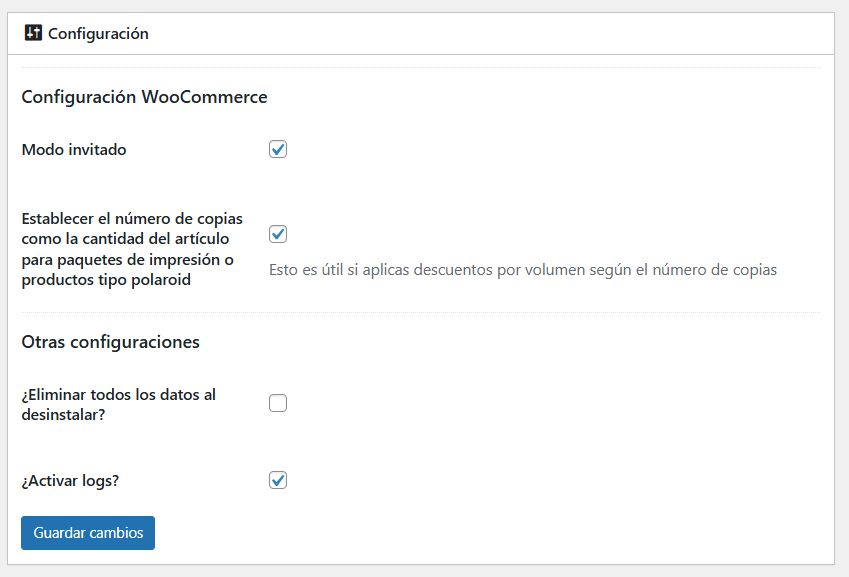Click empty space in Configuración header bar

click(500, 33)
